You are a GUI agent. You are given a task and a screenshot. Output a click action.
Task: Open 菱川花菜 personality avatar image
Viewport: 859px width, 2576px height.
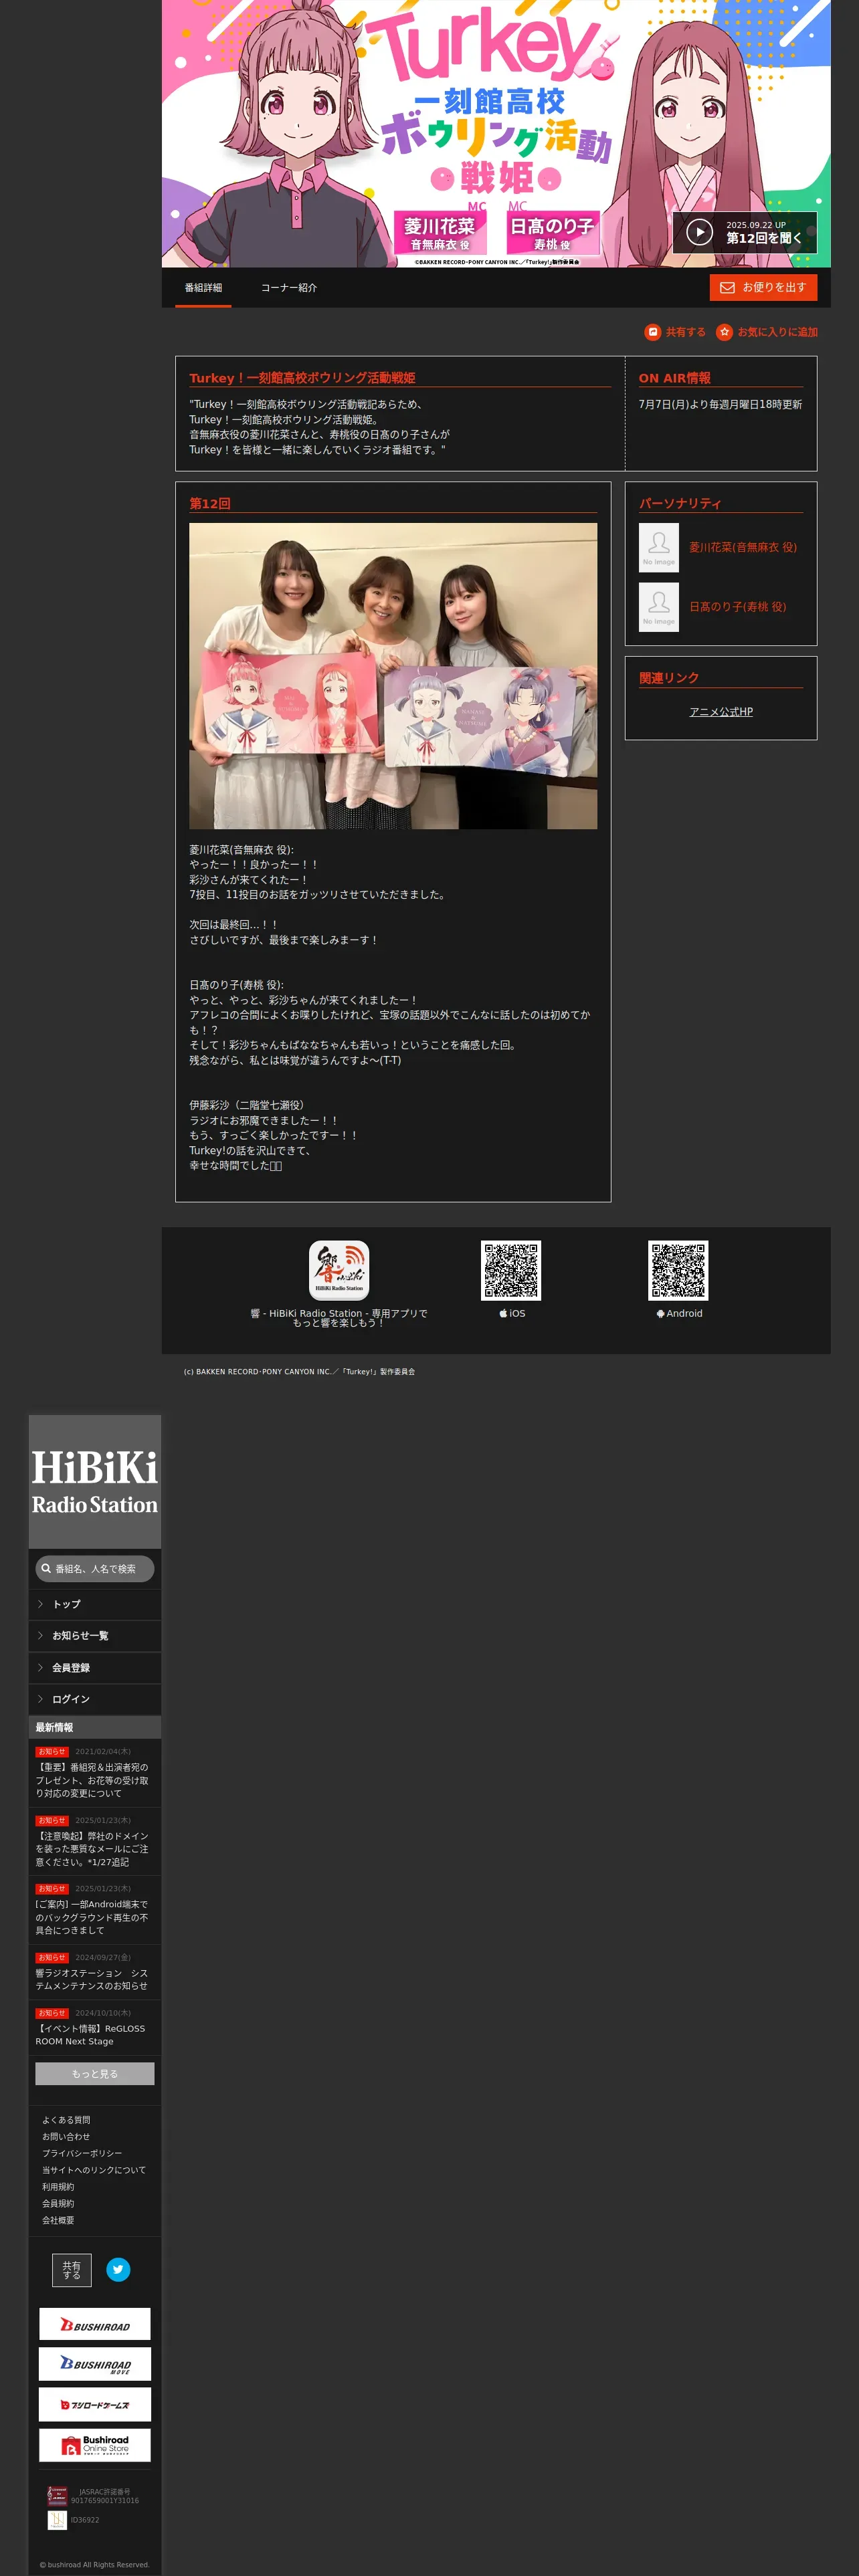point(659,547)
